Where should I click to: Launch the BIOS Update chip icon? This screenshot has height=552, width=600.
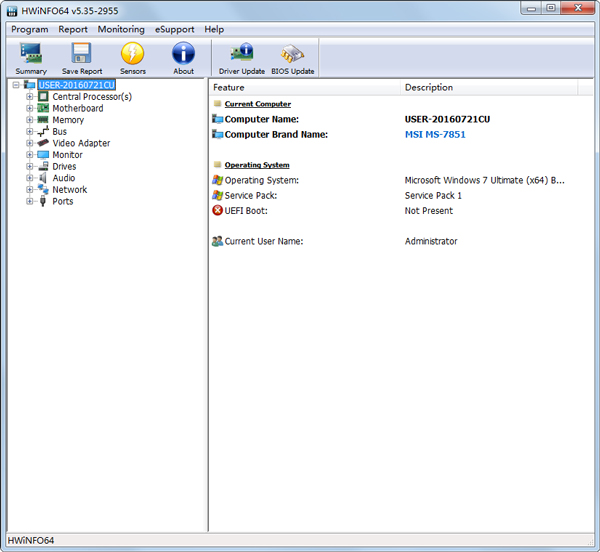[292, 53]
